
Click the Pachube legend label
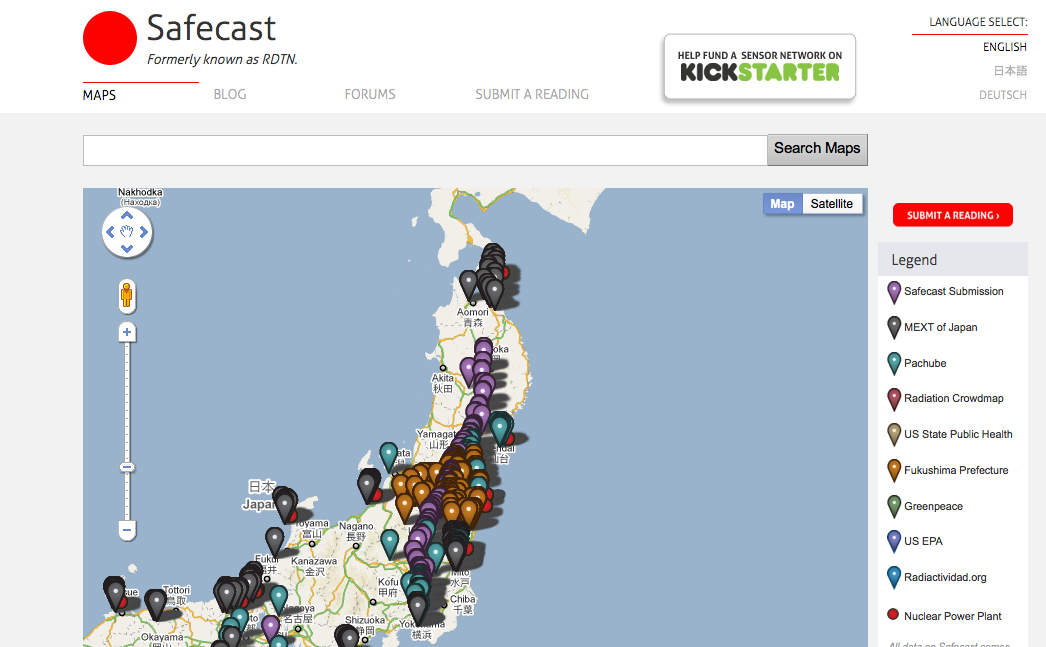tap(925, 364)
